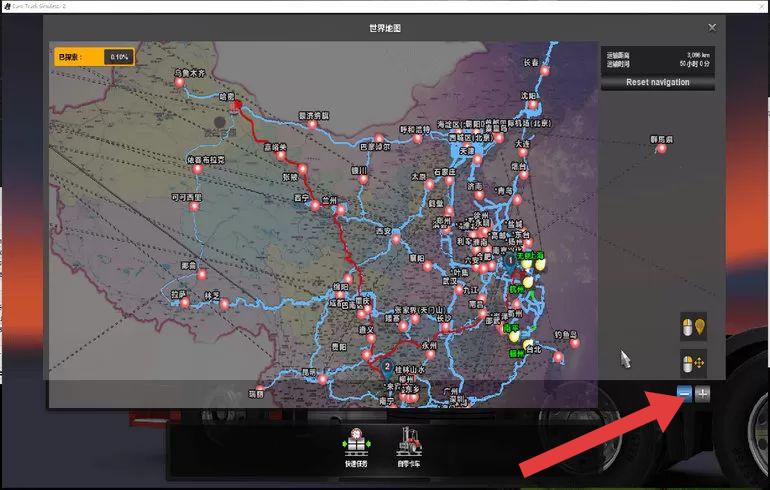Screen dimensions: 770x490
Task: Select the 昆明 city marker
Action: pos(323,379)
